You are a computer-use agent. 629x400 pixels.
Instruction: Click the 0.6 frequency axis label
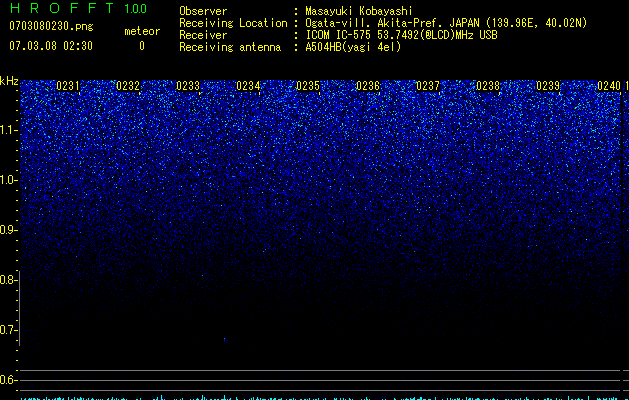pyautogui.click(x=8, y=380)
